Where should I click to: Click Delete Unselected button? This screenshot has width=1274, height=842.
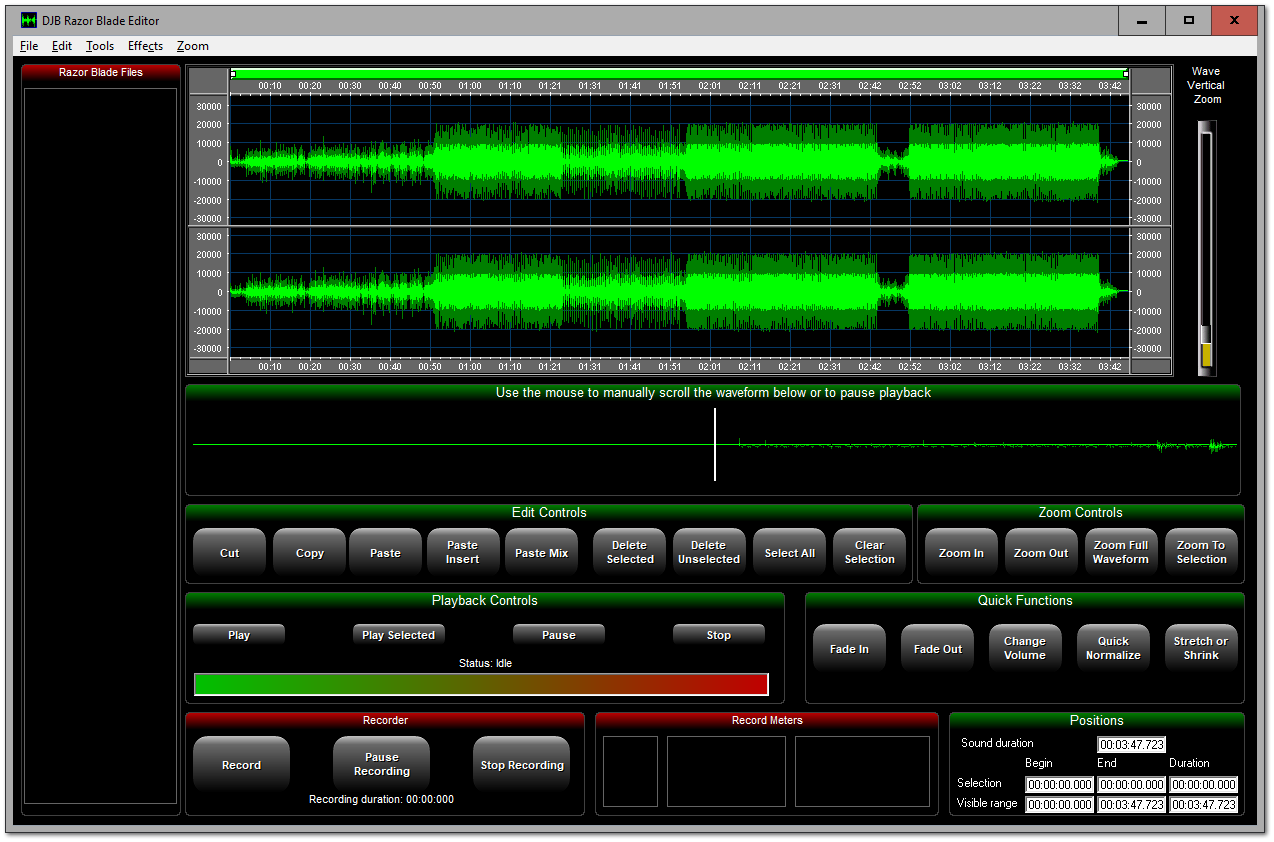(x=709, y=553)
